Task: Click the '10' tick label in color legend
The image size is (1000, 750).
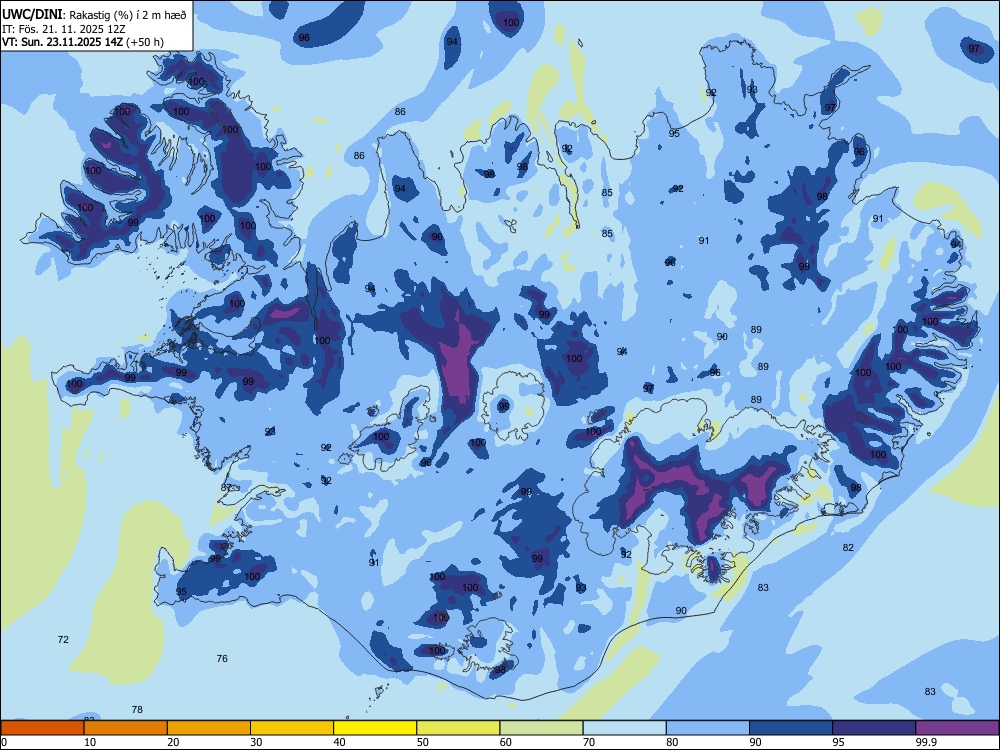Action: click(90, 742)
